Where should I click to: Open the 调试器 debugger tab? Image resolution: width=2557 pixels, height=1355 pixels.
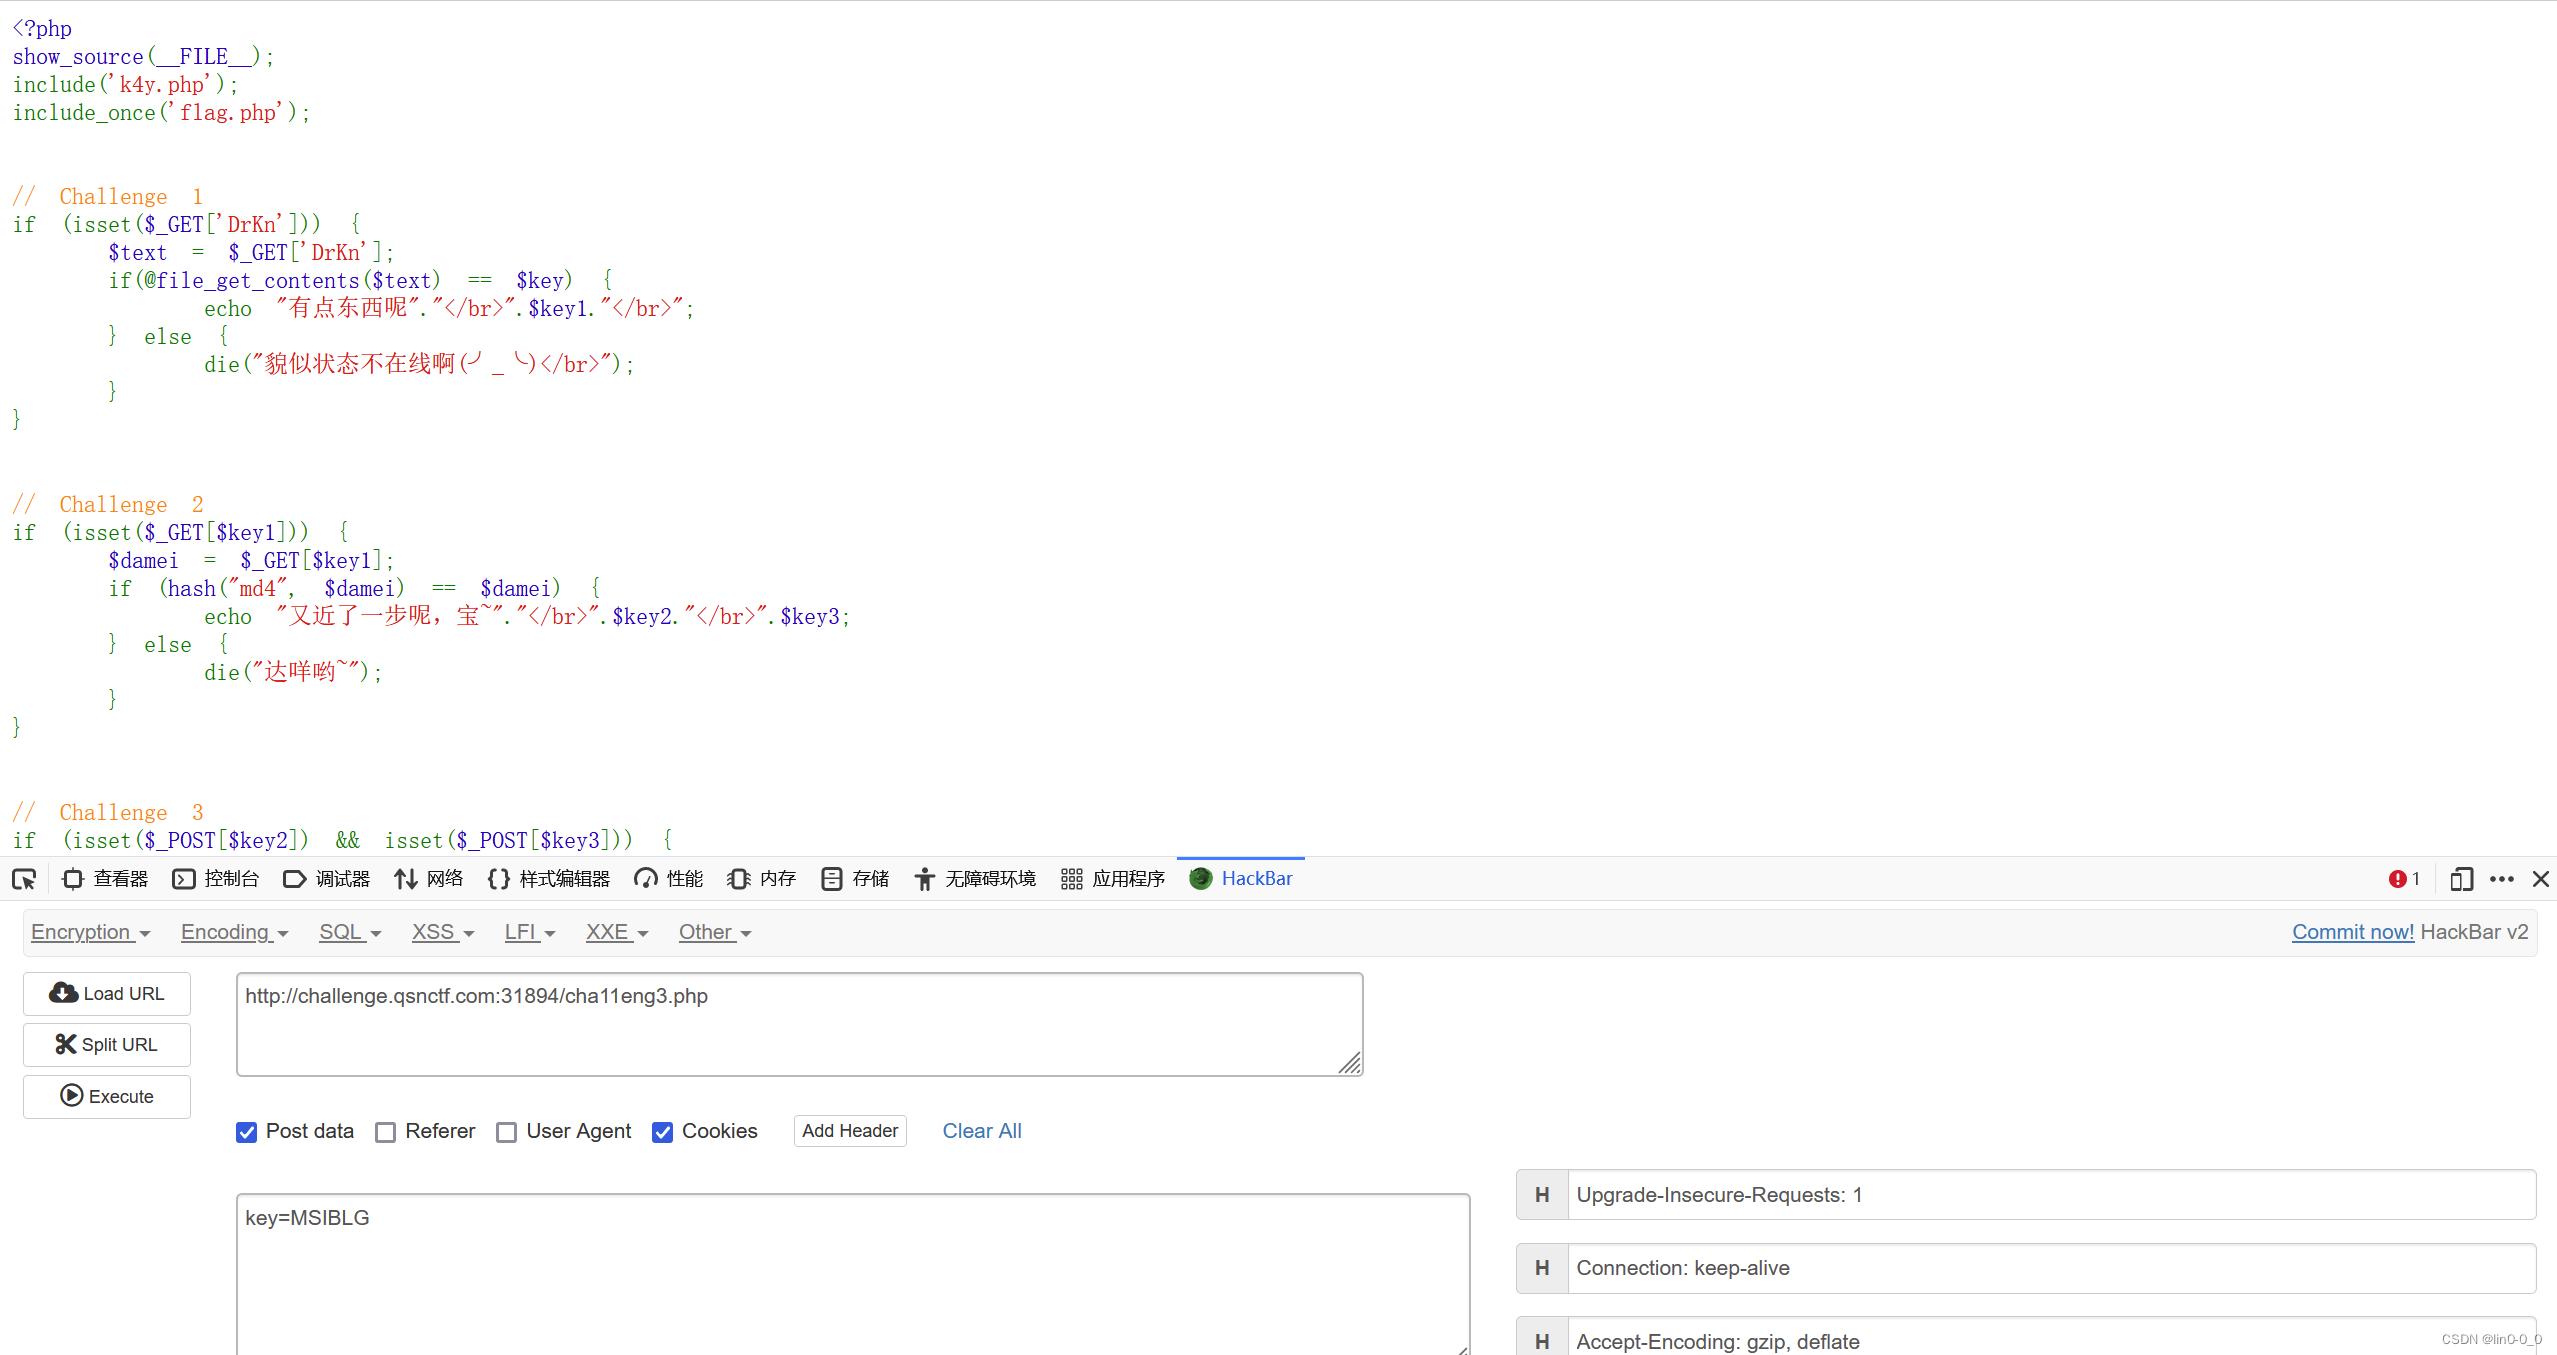pyautogui.click(x=327, y=879)
